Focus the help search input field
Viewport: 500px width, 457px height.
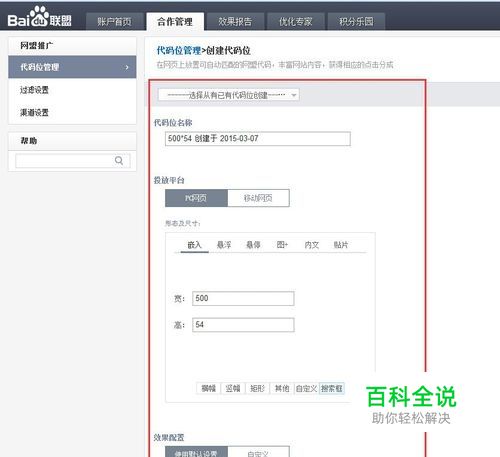(x=73, y=161)
